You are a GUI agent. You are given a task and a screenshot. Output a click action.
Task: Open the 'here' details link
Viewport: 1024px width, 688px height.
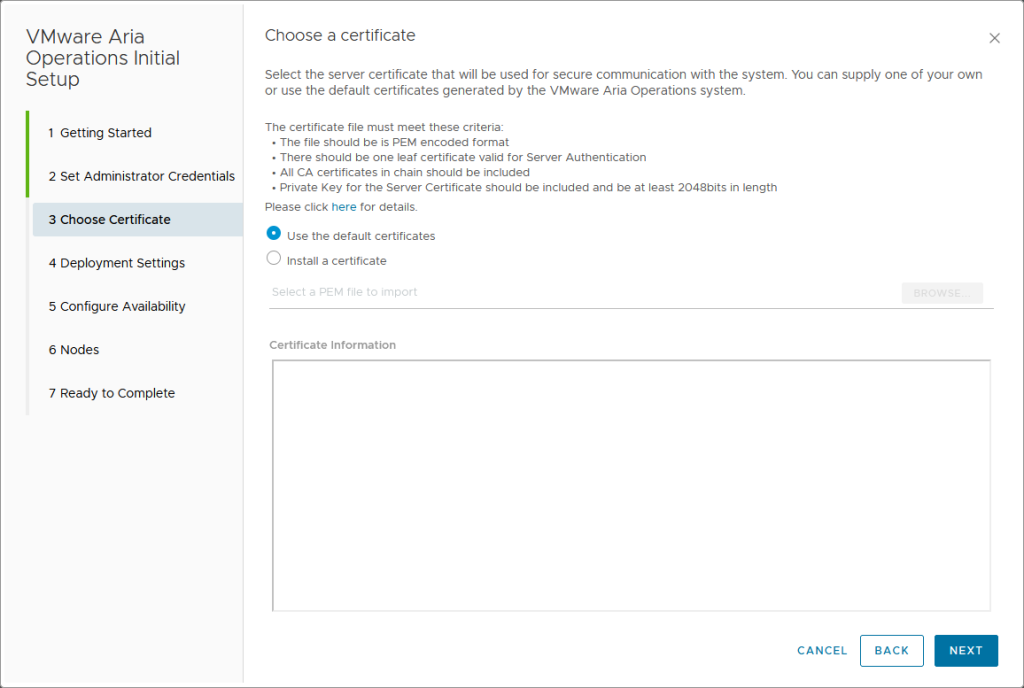[344, 207]
